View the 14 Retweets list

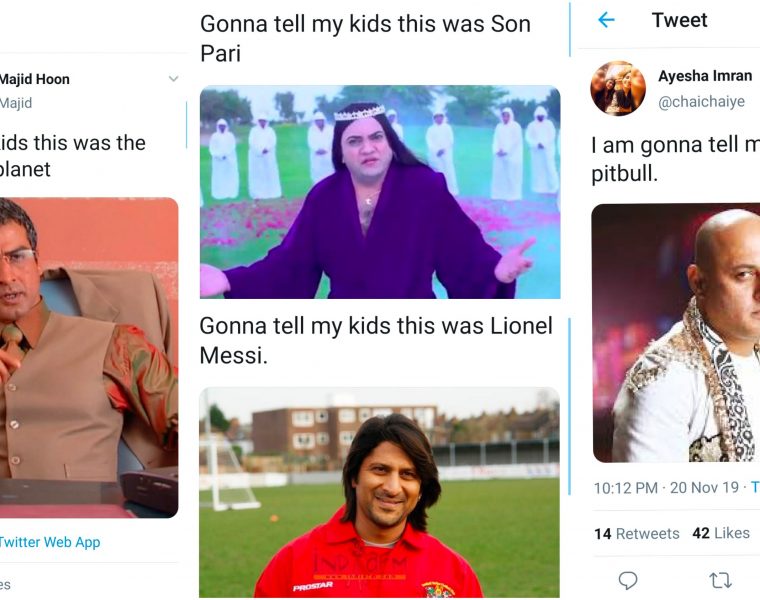point(636,533)
